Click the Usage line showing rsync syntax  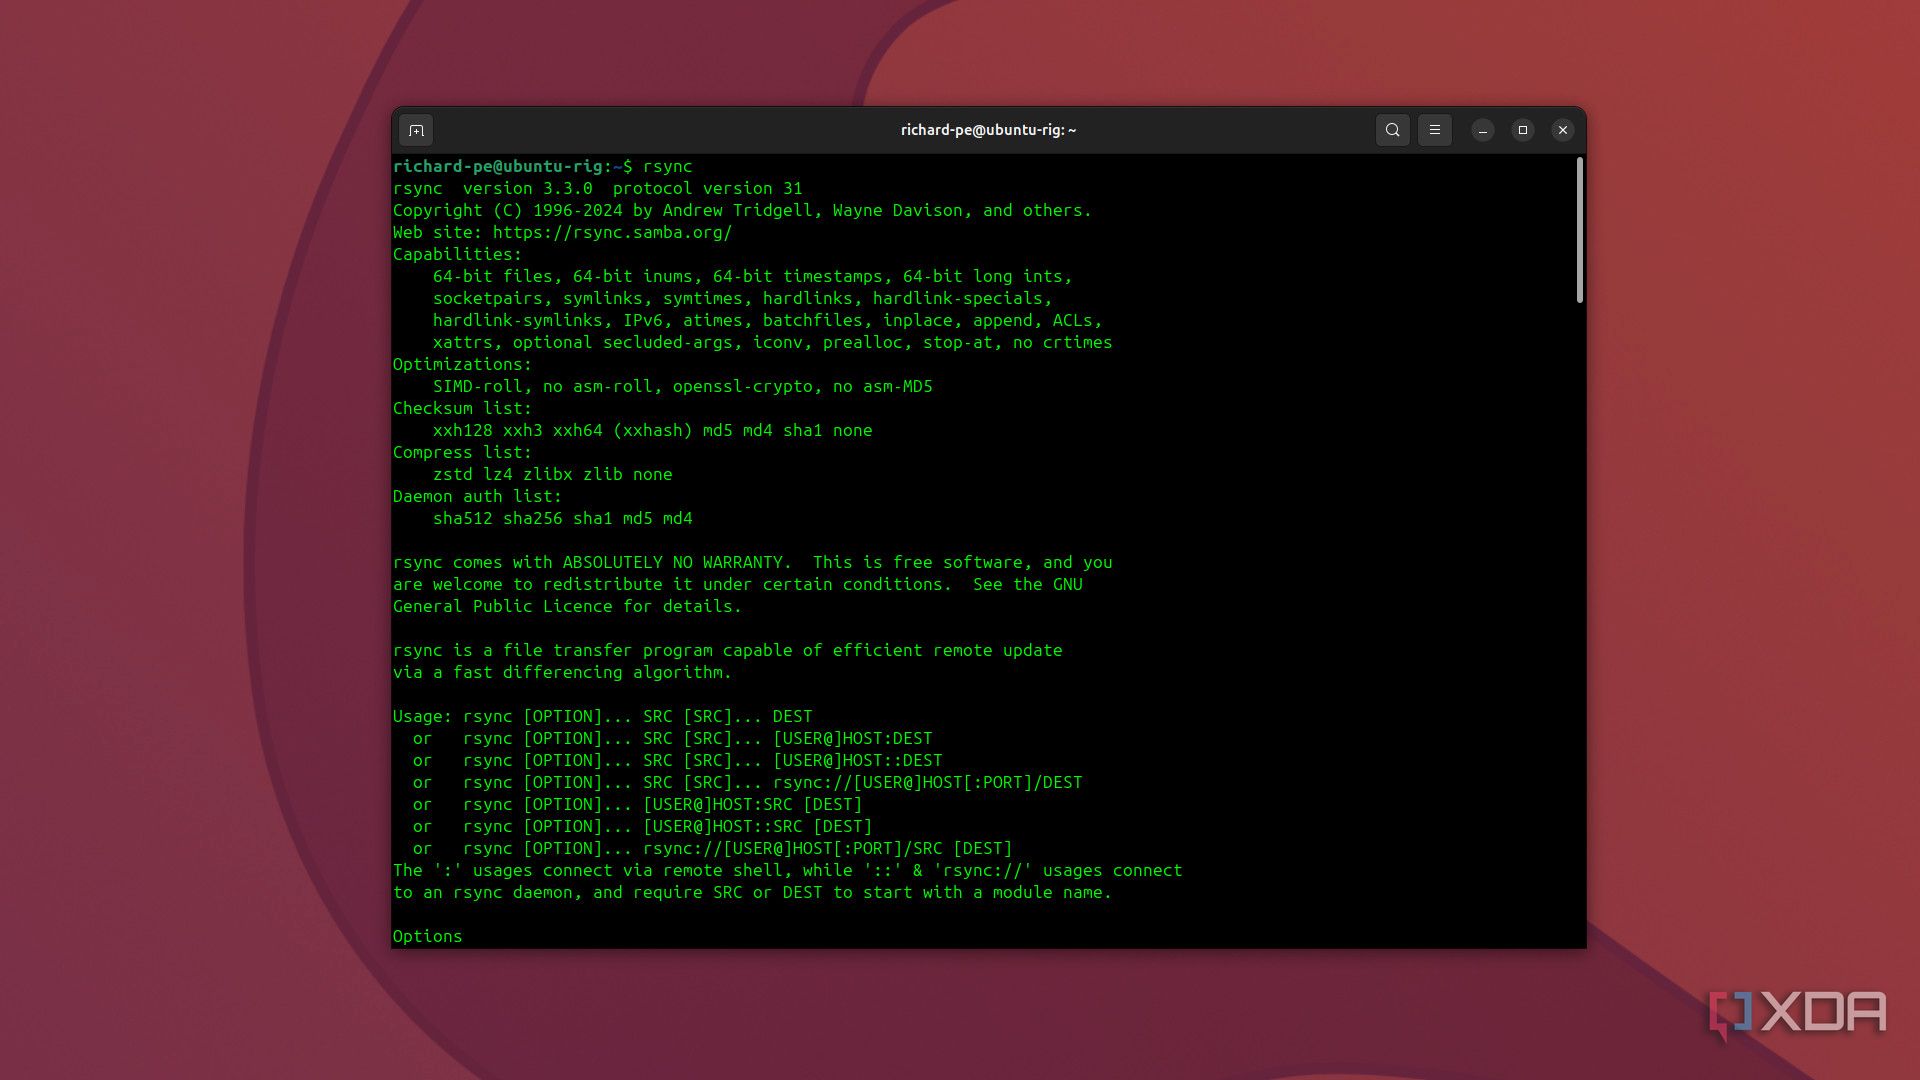point(602,716)
